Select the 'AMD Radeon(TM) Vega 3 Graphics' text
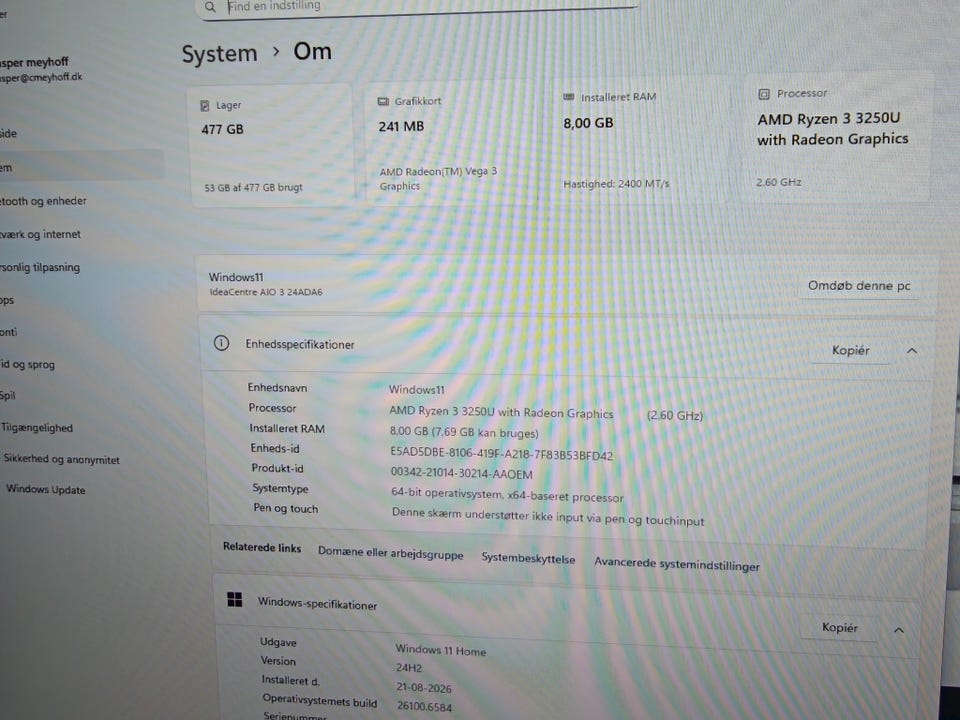This screenshot has height=720, width=960. tap(438, 179)
